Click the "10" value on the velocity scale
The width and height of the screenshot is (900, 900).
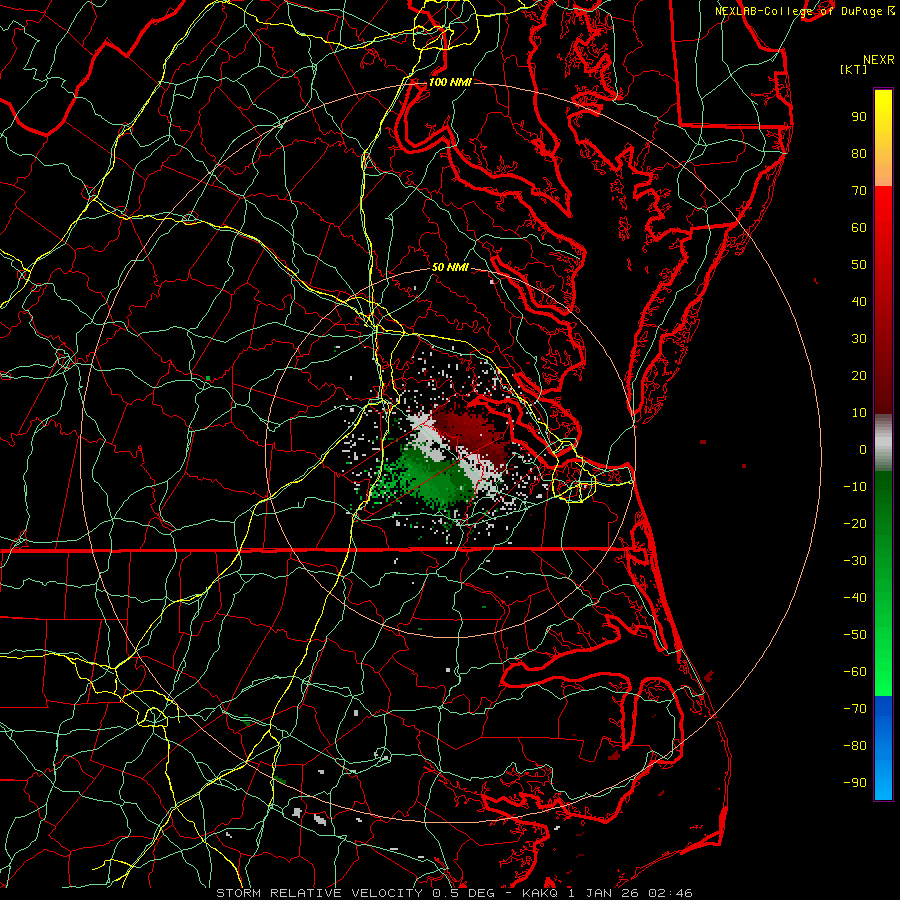(859, 413)
